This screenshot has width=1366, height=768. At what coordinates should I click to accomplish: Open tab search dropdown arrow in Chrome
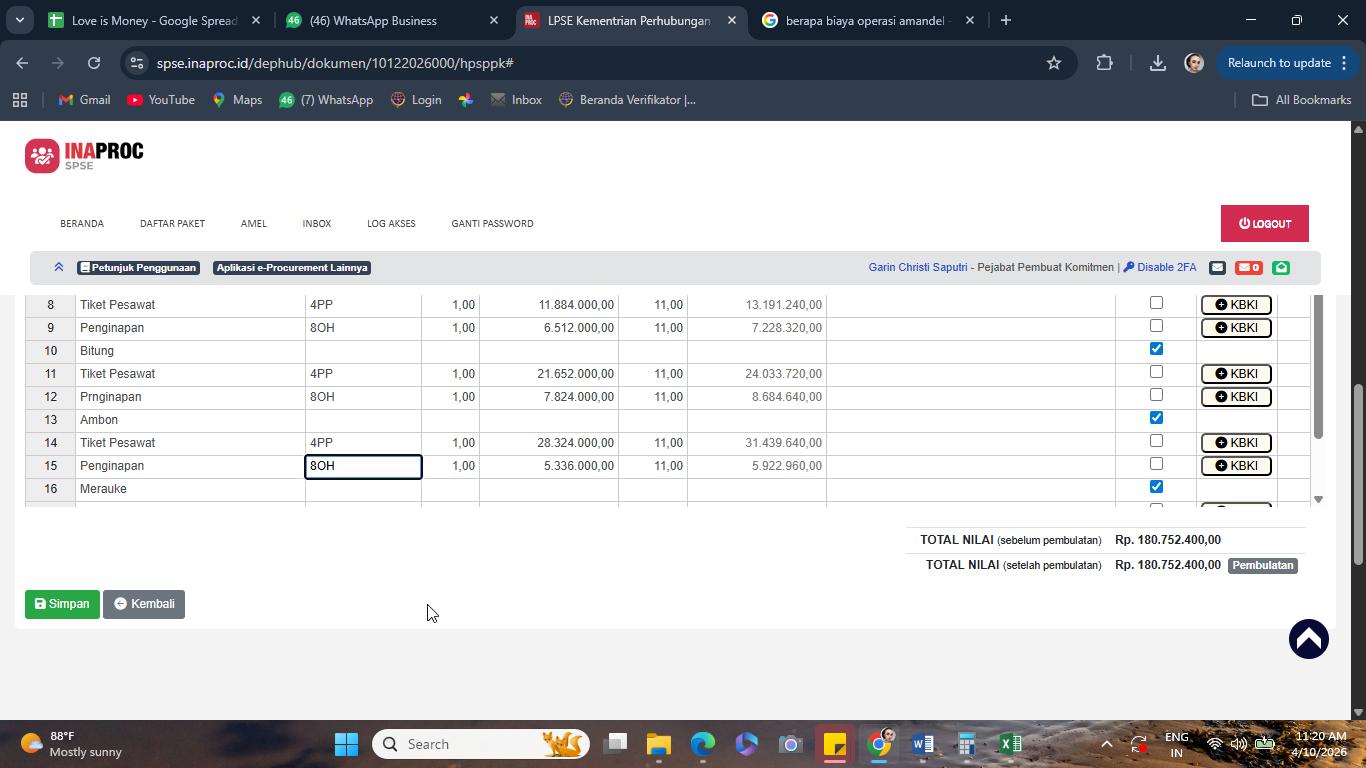click(x=19, y=20)
